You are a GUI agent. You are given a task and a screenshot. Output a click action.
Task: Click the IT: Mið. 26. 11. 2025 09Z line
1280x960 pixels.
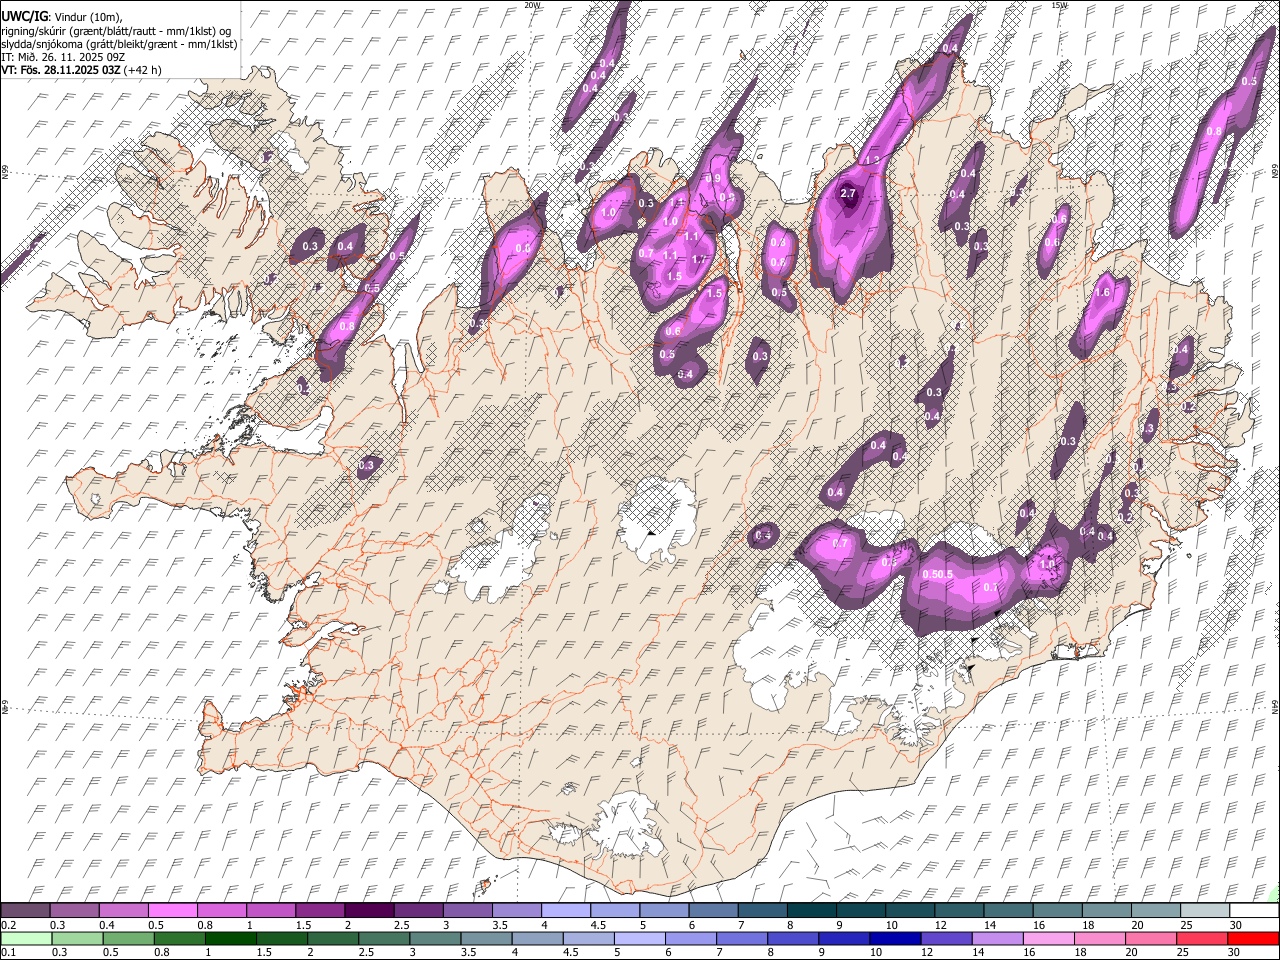[x=63, y=57]
